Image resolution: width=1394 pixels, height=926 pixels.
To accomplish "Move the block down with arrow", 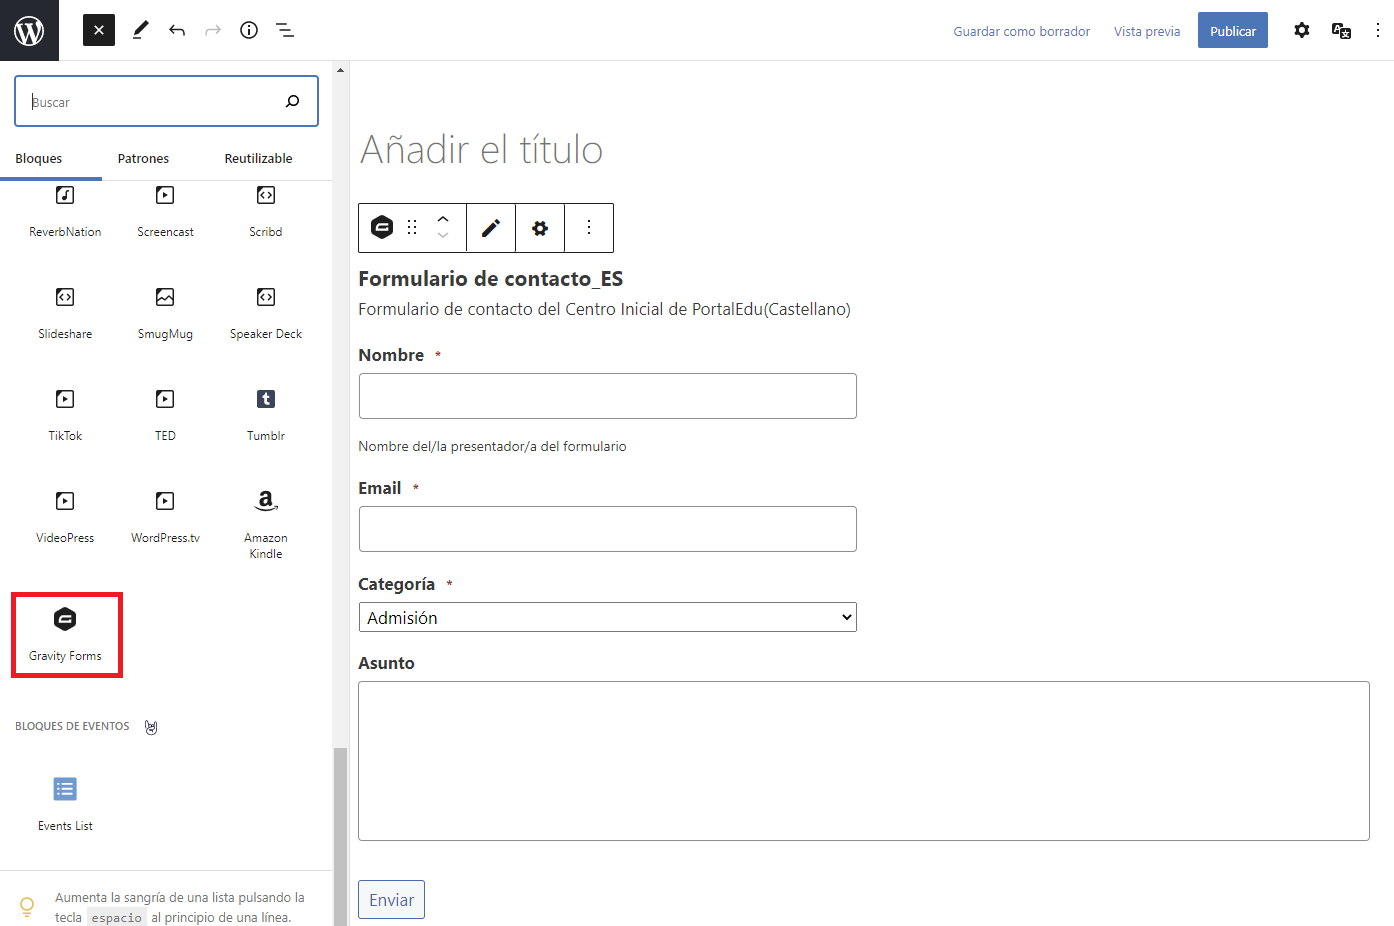I will tap(443, 237).
